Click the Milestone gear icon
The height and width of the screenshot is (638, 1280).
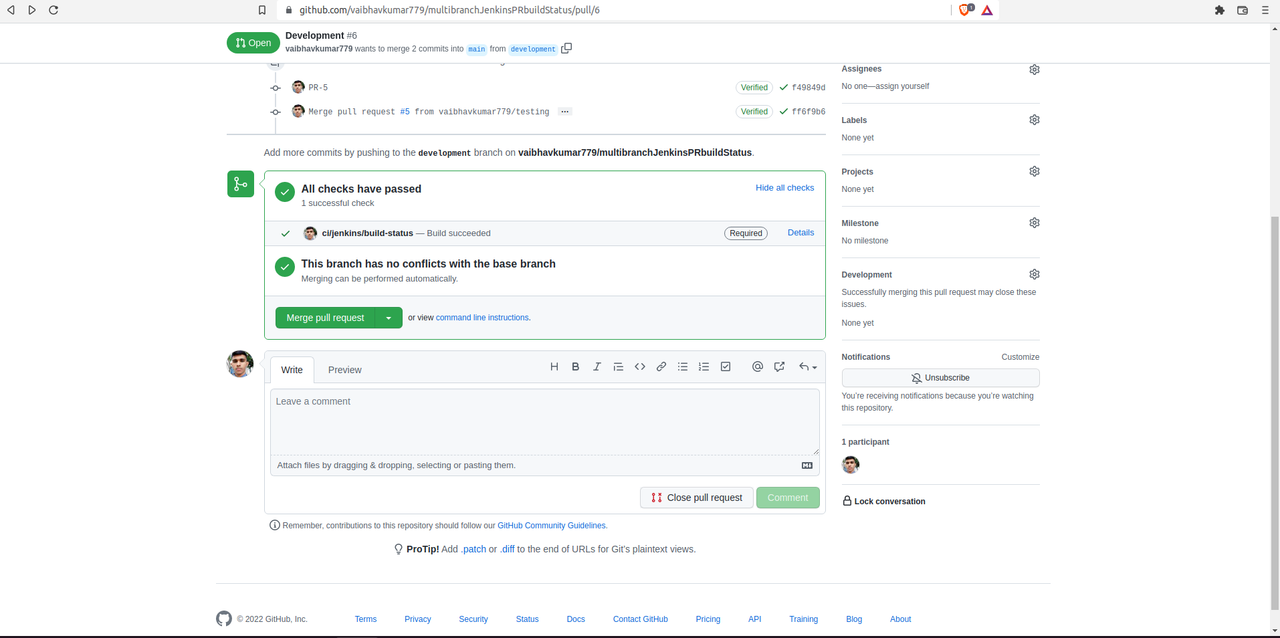click(1034, 222)
